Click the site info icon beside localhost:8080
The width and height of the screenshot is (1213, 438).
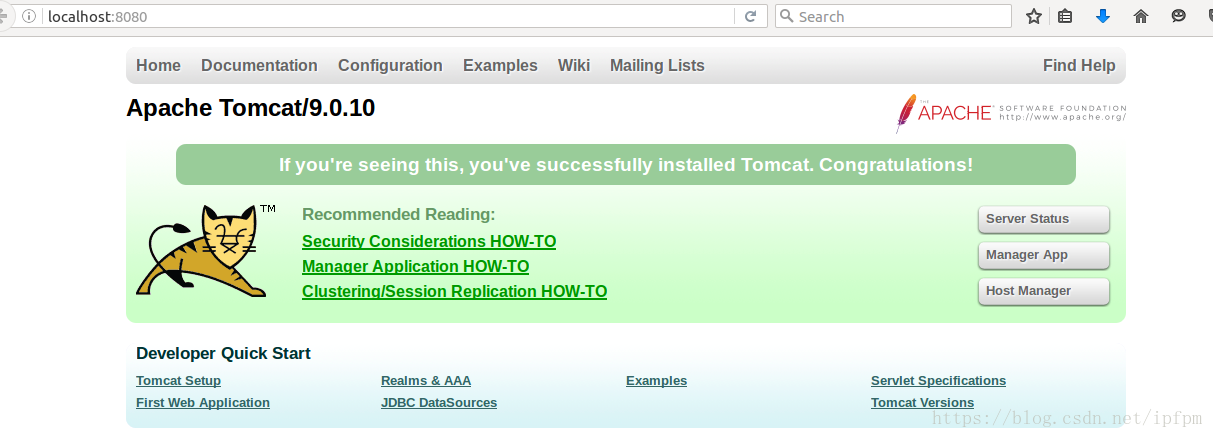tap(30, 16)
